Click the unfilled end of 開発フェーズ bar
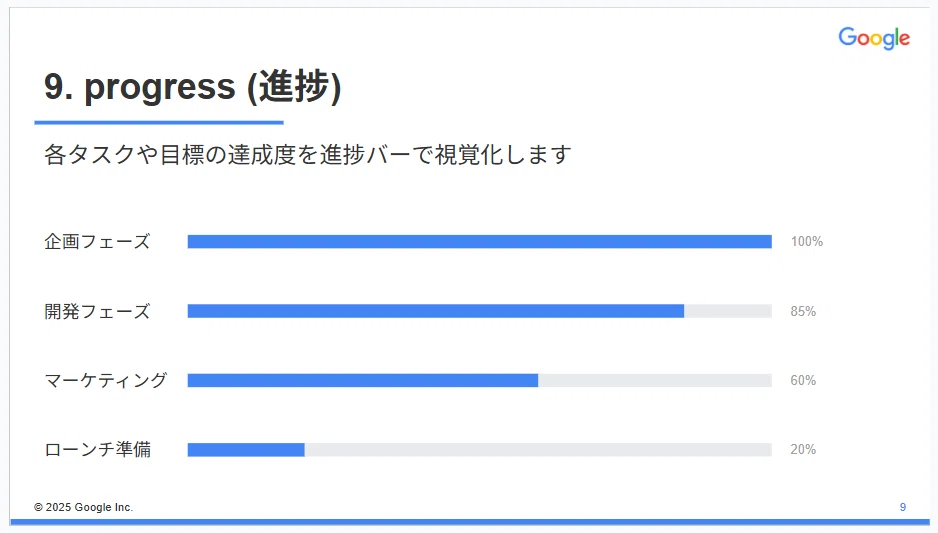The height and width of the screenshot is (533, 938). (728, 311)
